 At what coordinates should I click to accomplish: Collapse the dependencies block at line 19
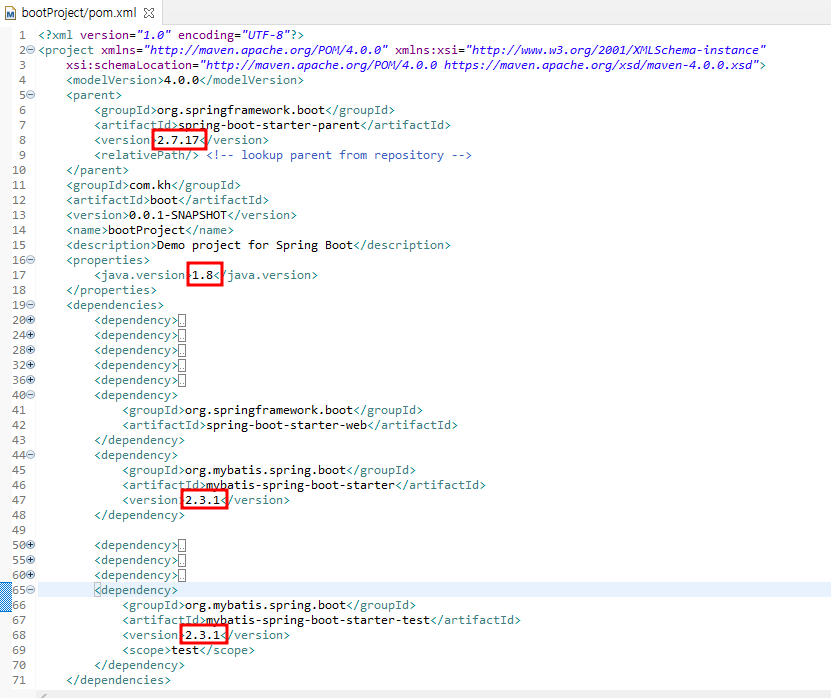pyautogui.click(x=31, y=305)
